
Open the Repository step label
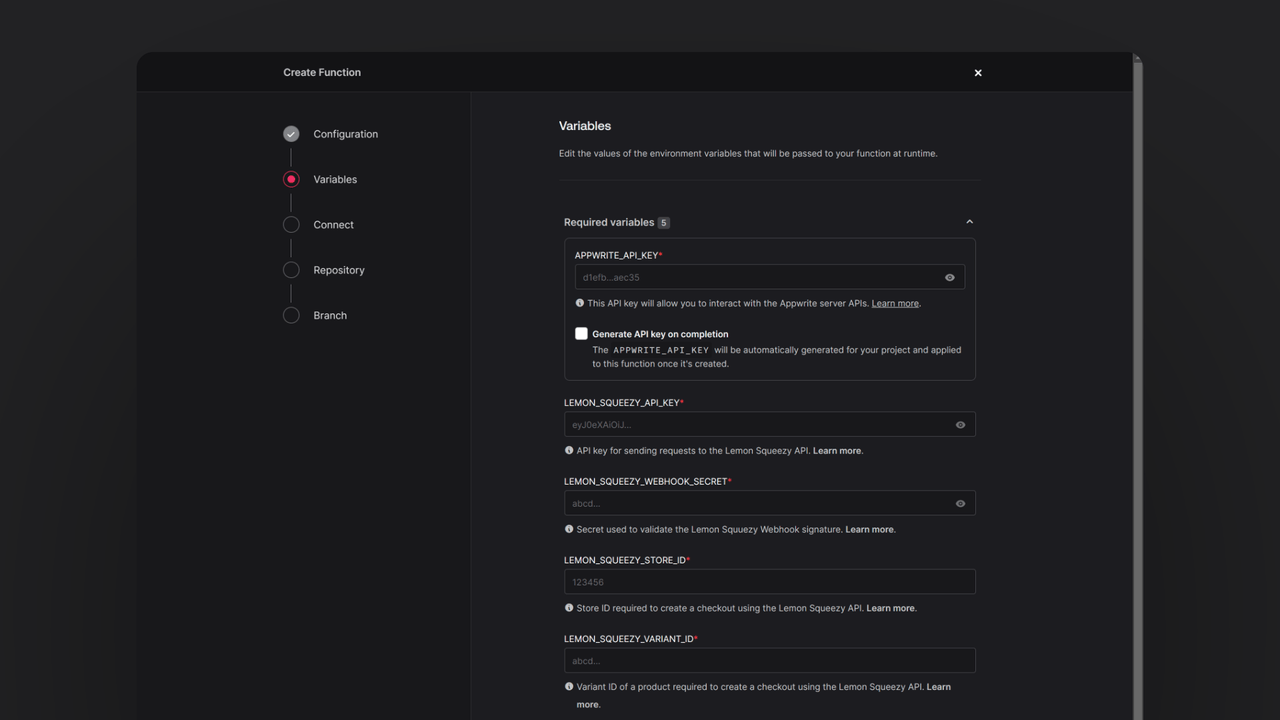(339, 270)
